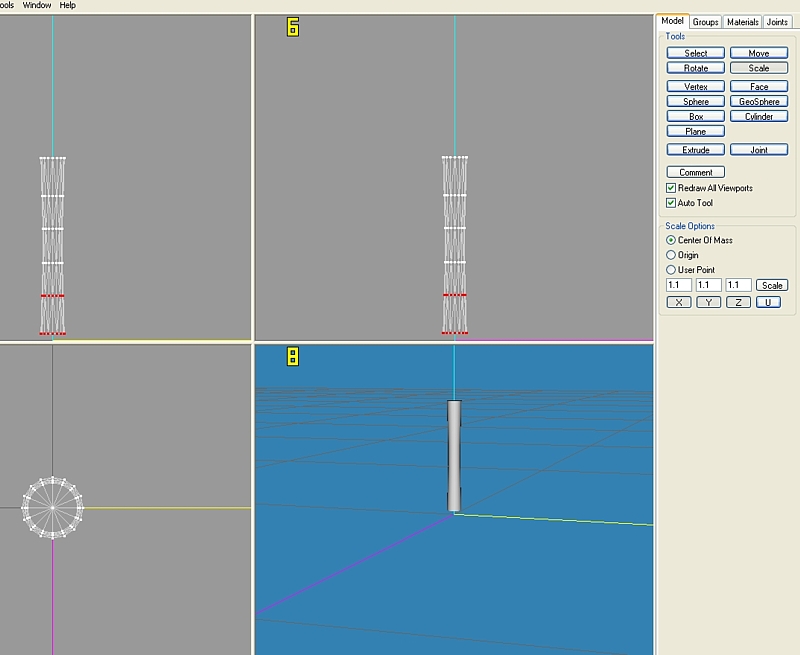
Task: Choose the Vertex tool
Action: (x=696, y=87)
